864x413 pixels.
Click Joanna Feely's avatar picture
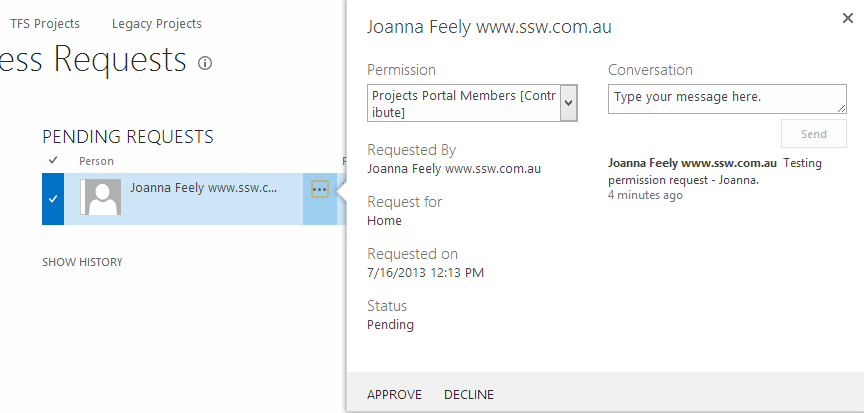(x=100, y=197)
